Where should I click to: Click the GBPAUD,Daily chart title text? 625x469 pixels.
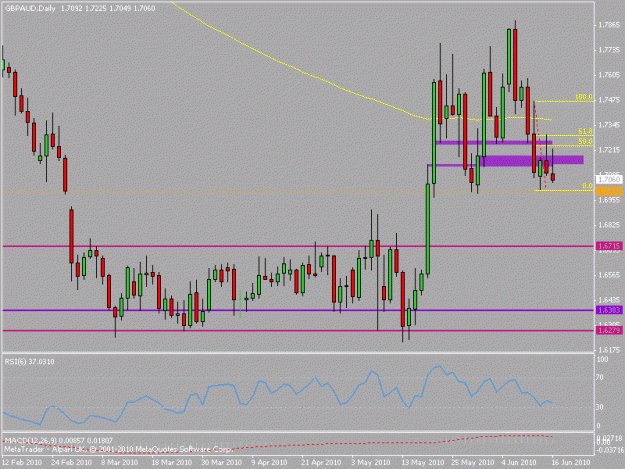click(30, 8)
